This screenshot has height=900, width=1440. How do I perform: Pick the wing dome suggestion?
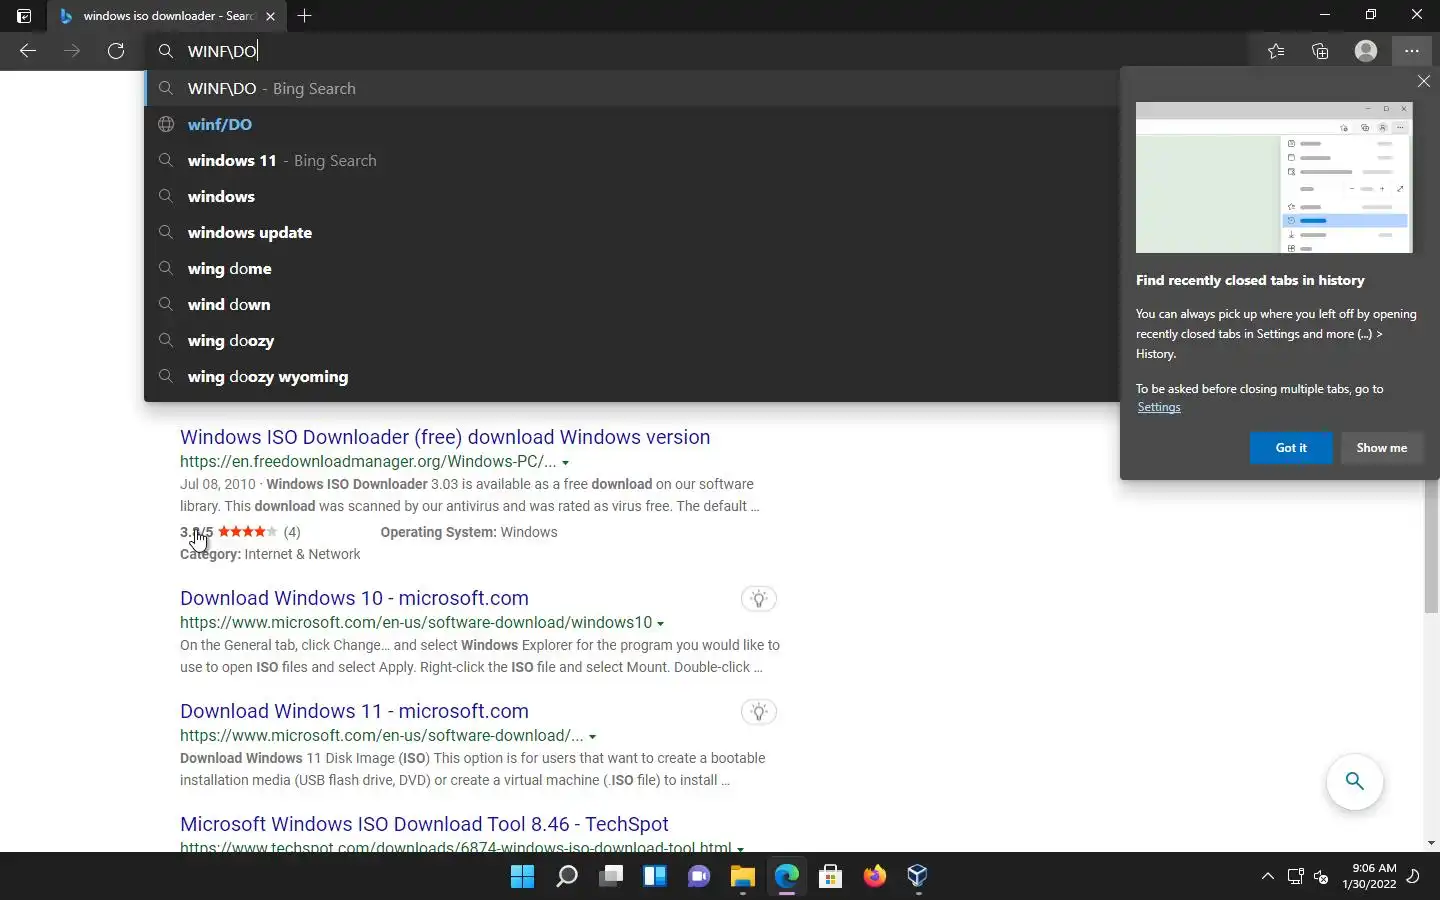click(632, 268)
